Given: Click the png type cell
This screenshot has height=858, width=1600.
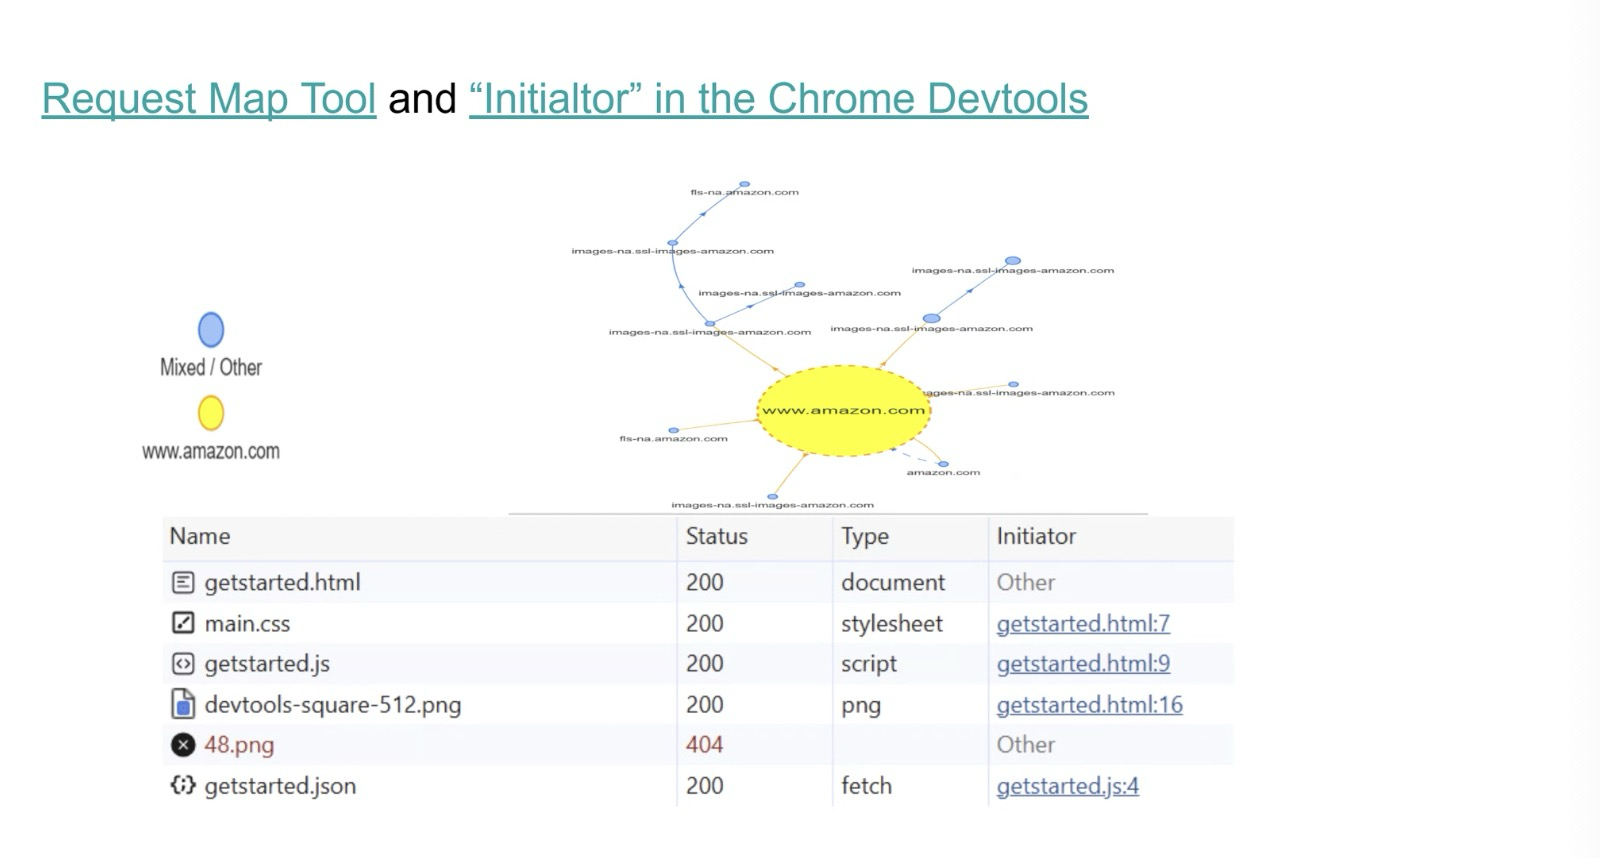Looking at the screenshot, I should pos(860,706).
